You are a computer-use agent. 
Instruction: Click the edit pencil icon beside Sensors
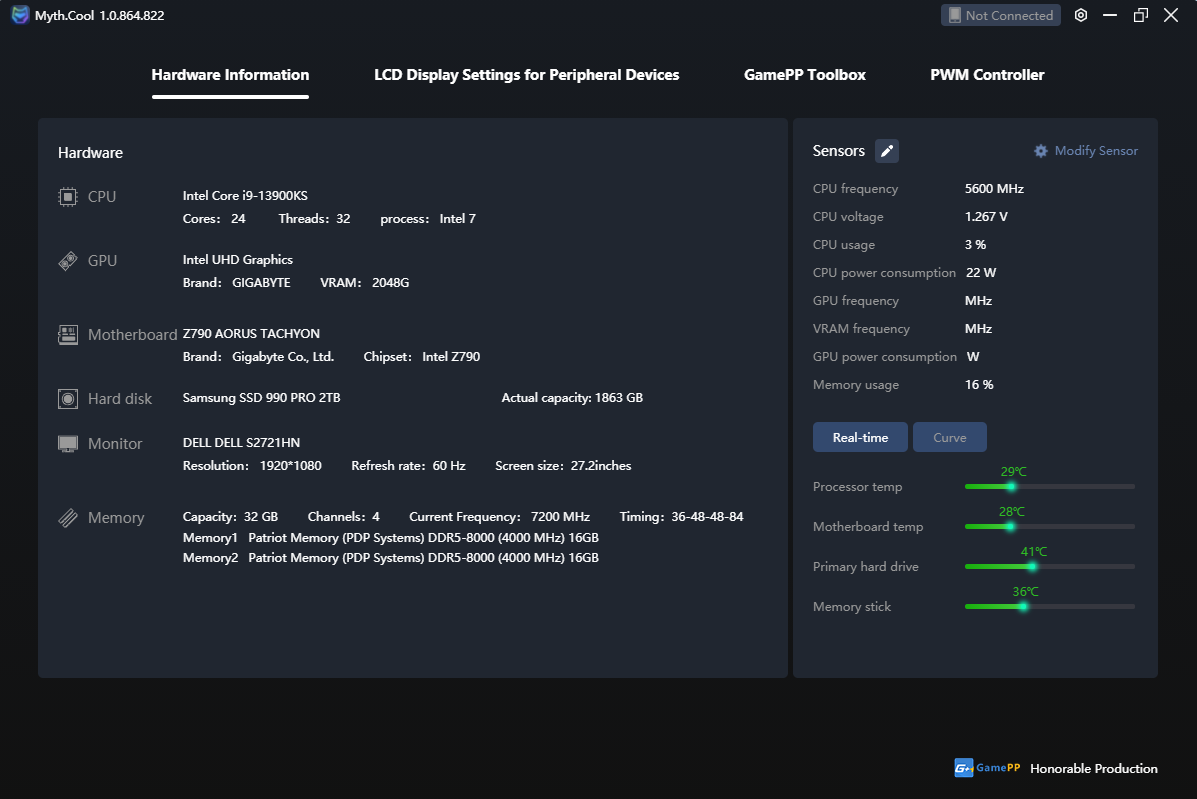pos(886,151)
